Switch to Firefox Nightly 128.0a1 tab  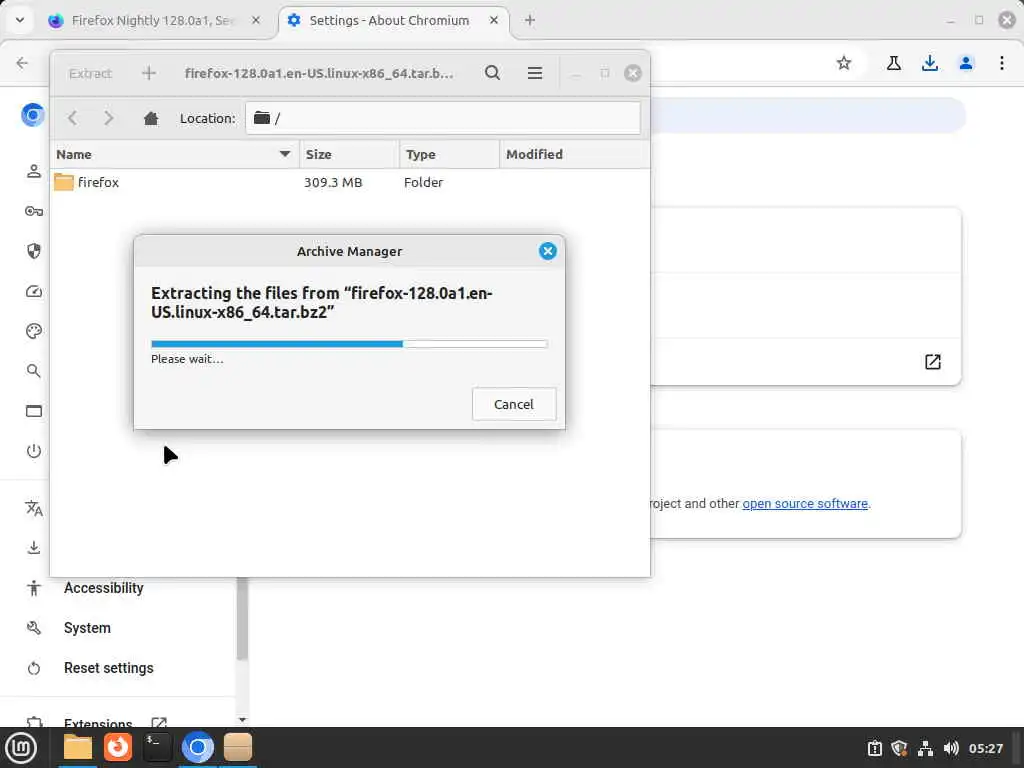(155, 20)
